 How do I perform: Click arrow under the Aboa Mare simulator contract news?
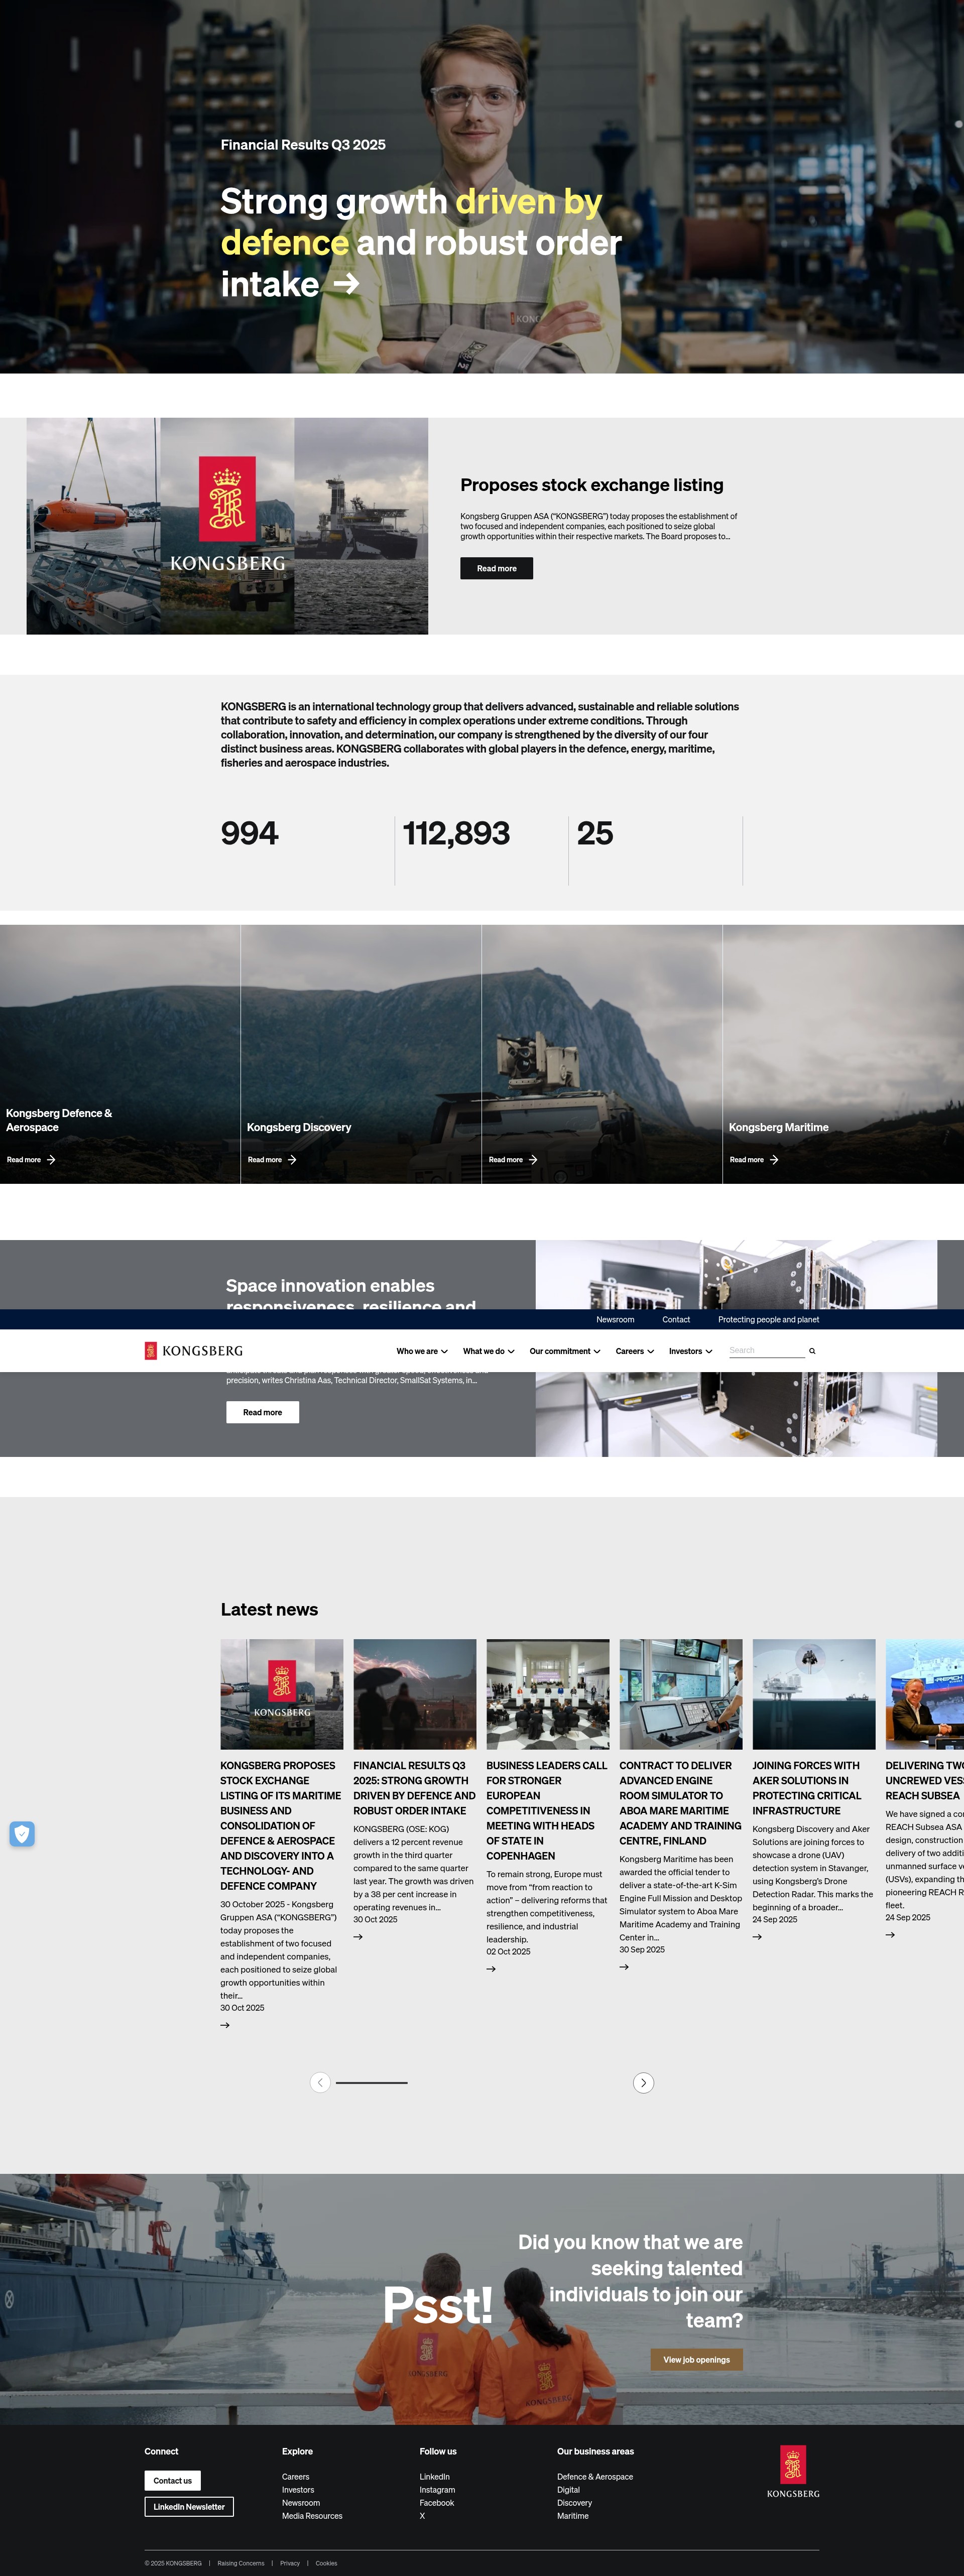[x=624, y=1967]
